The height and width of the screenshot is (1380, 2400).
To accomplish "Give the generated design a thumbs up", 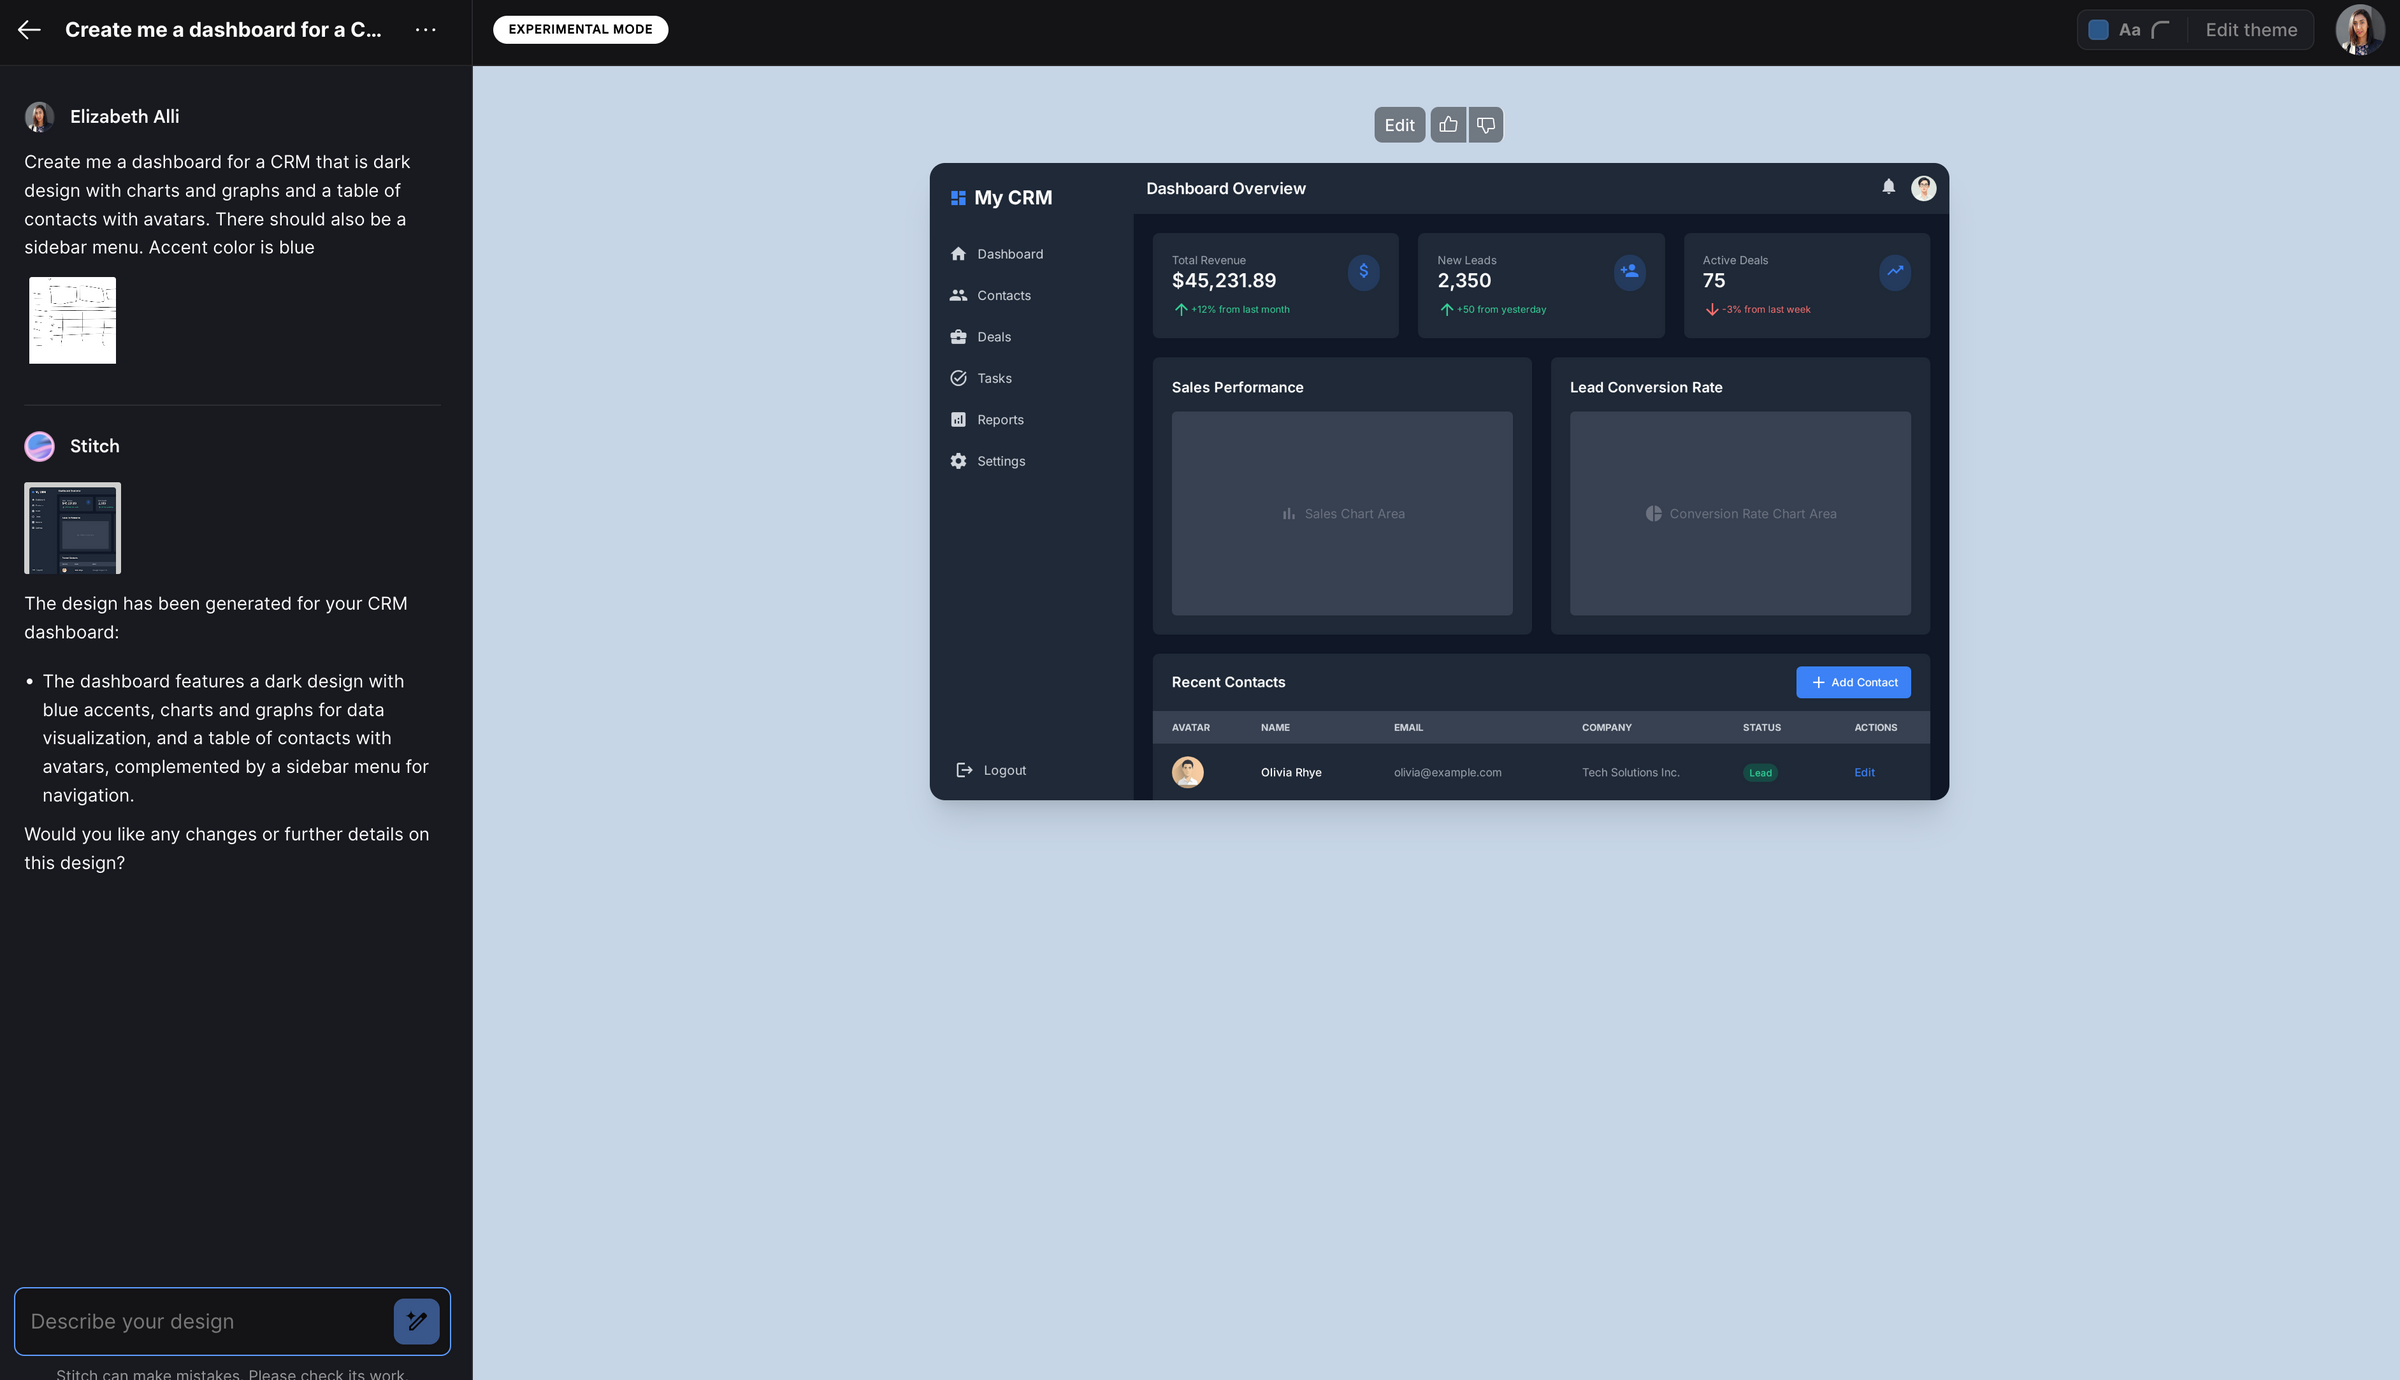I will point(1447,124).
